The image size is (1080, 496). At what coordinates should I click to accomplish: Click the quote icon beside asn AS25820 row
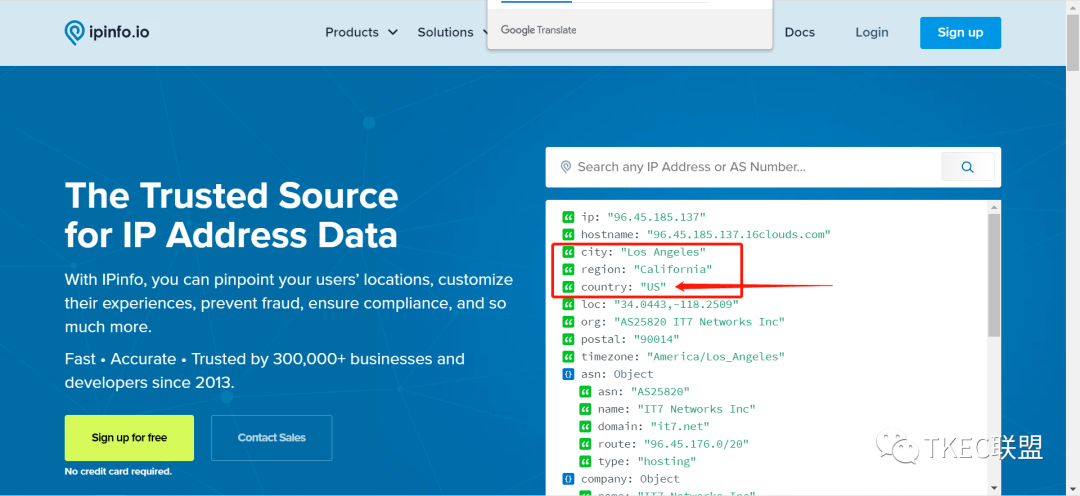tap(585, 391)
